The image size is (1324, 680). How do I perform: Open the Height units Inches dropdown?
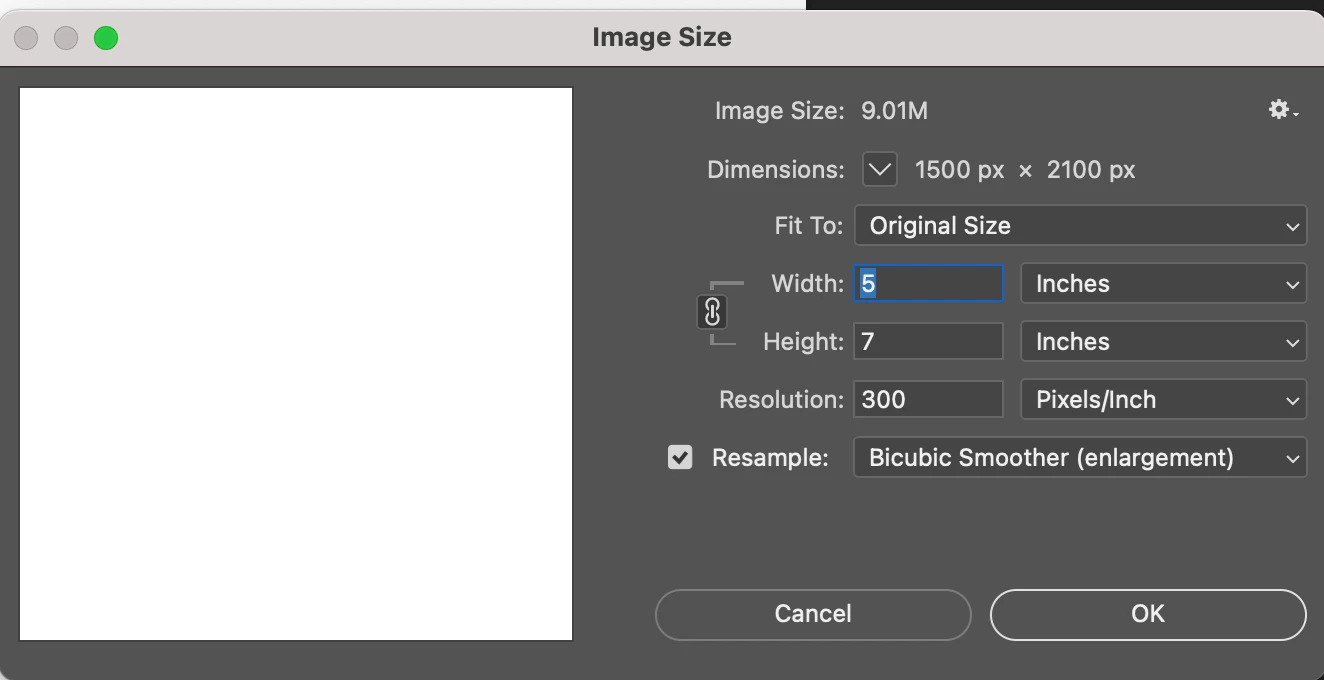1163,342
